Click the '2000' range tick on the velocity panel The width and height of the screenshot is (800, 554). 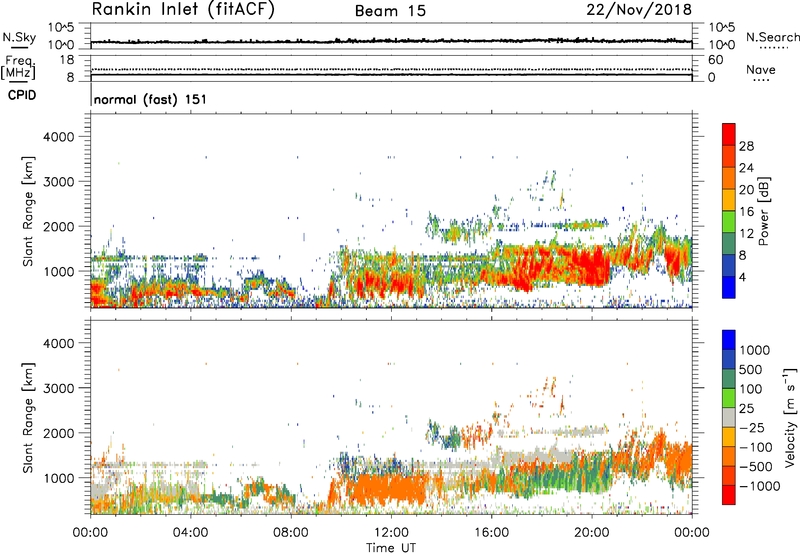59,433
